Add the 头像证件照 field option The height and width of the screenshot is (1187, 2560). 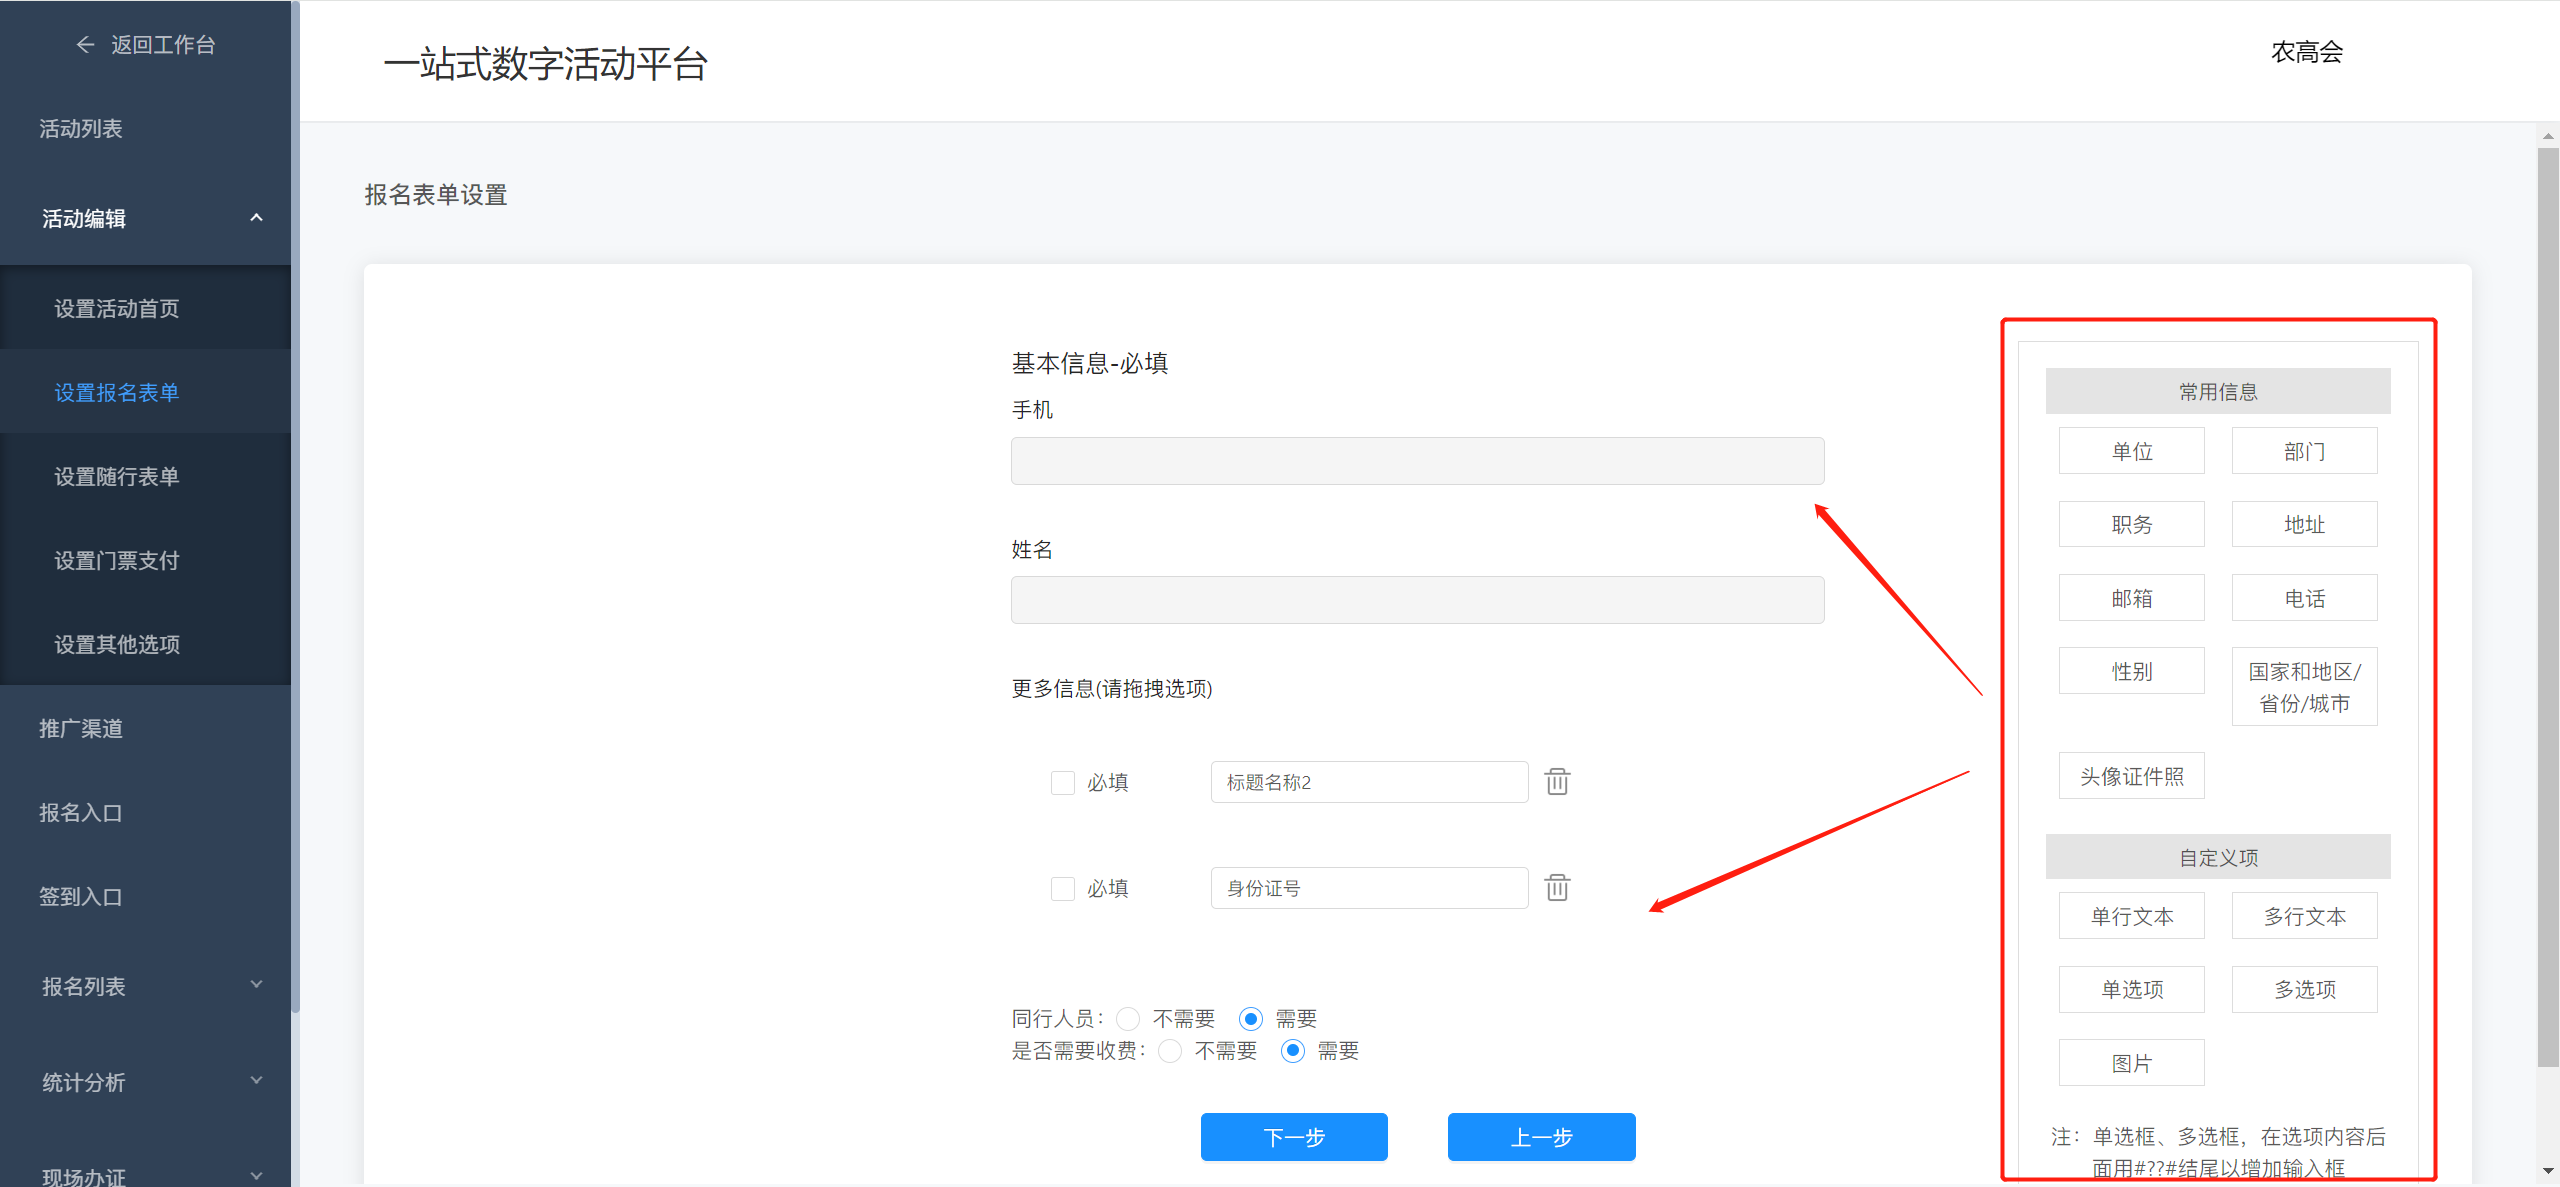(2131, 776)
